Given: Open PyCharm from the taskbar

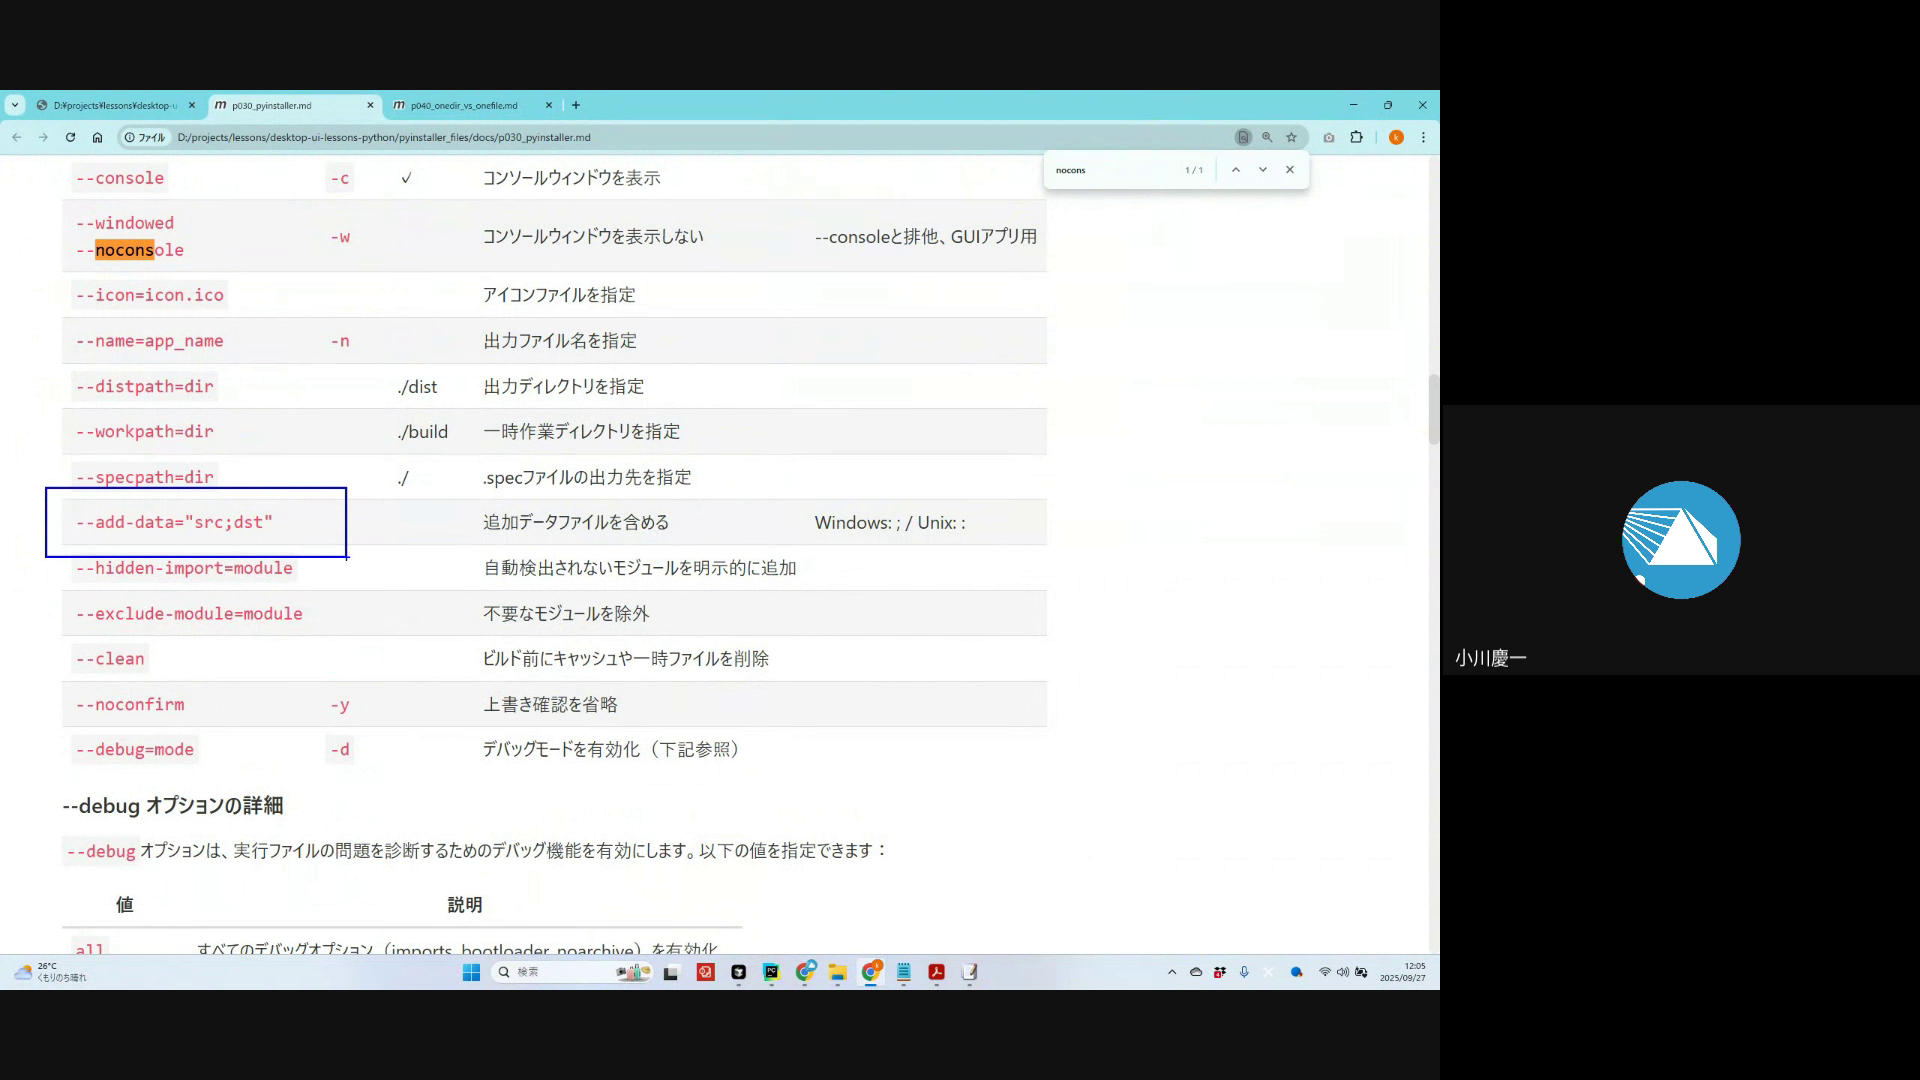Looking at the screenshot, I should [x=771, y=972].
